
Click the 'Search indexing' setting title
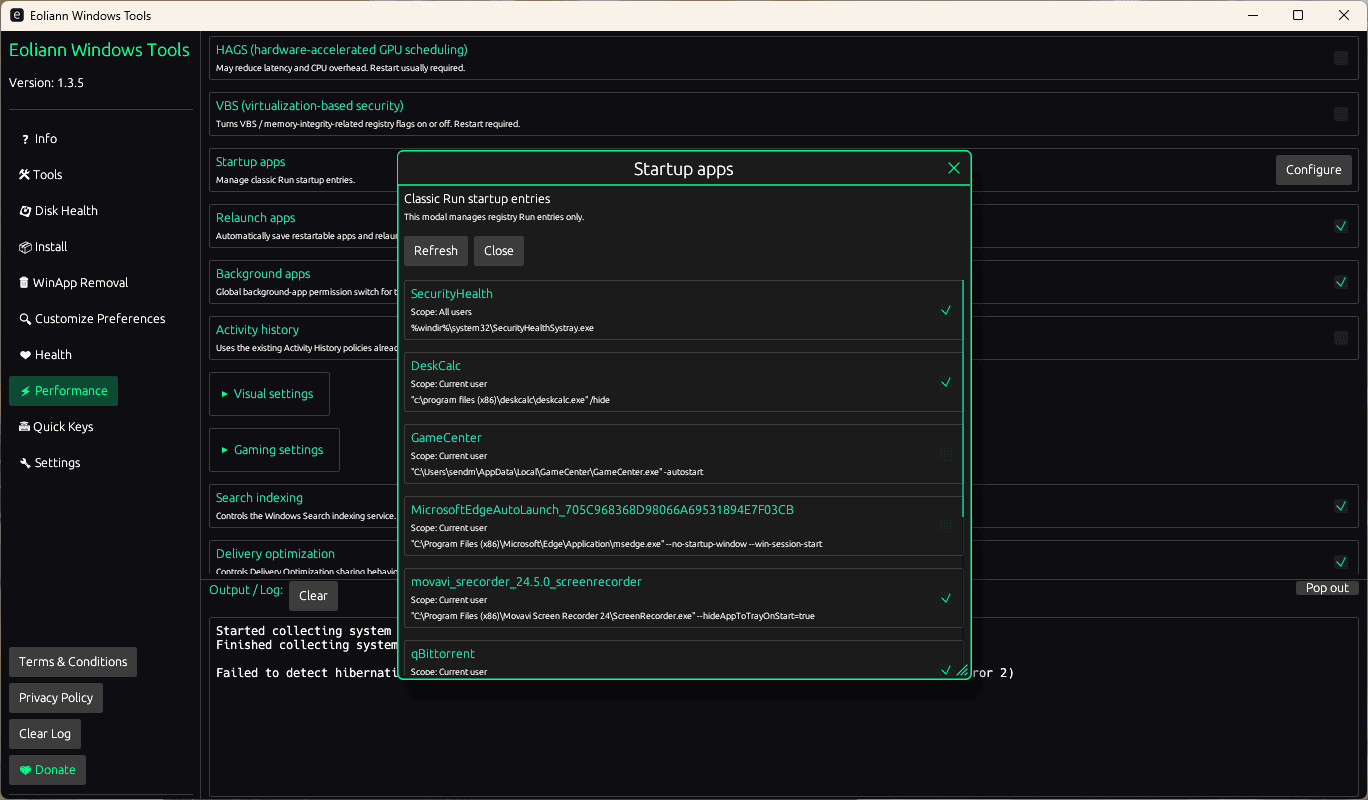(x=259, y=498)
